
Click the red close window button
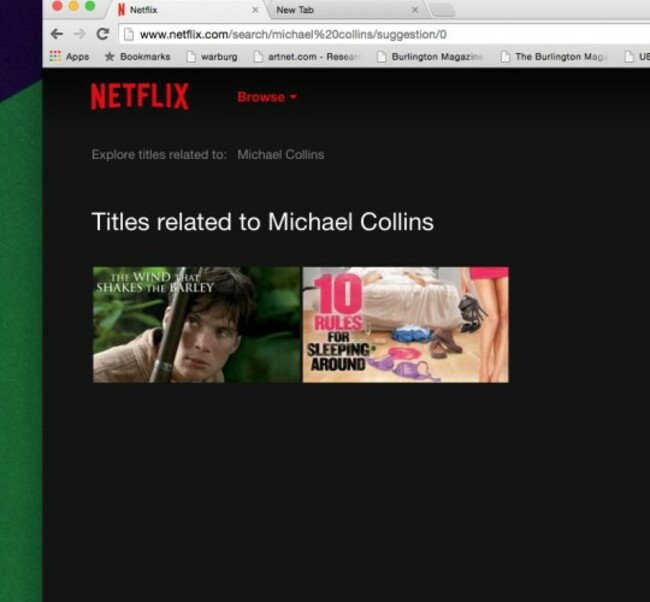(x=57, y=6)
